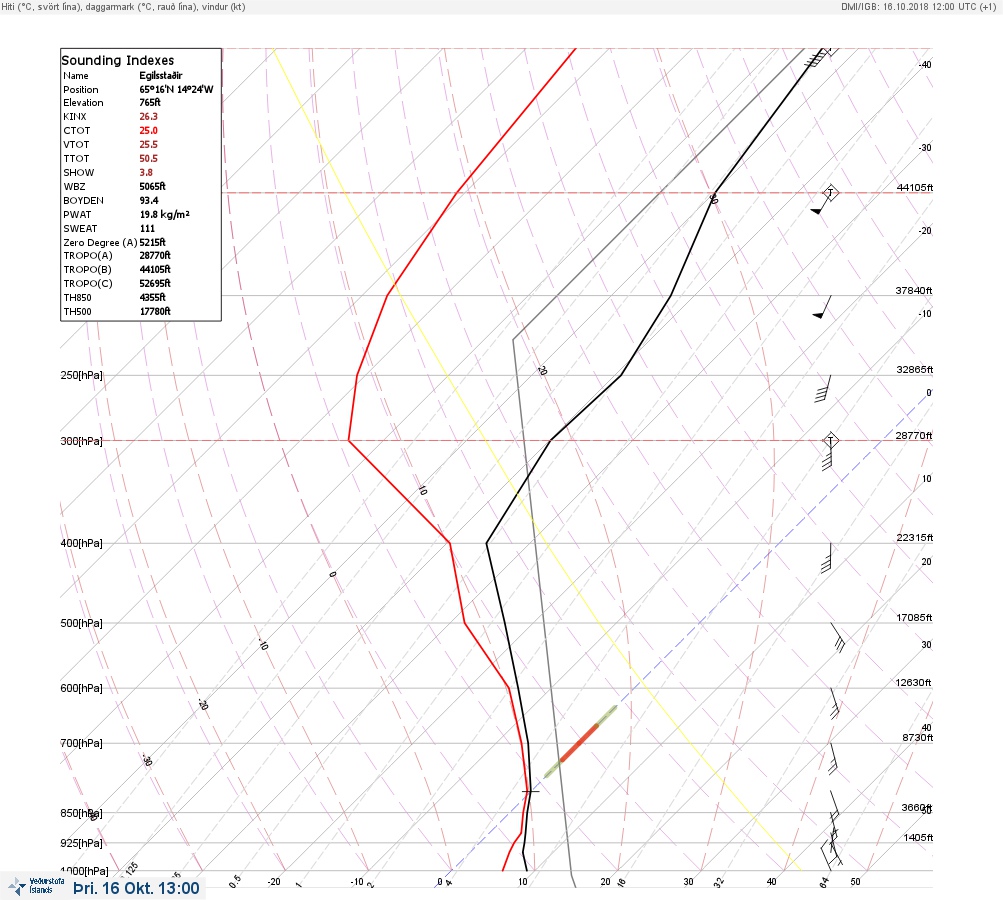This screenshot has width=1003, height=900.
Task: Click the 500[hPa] pressure label
Action: 81,623
